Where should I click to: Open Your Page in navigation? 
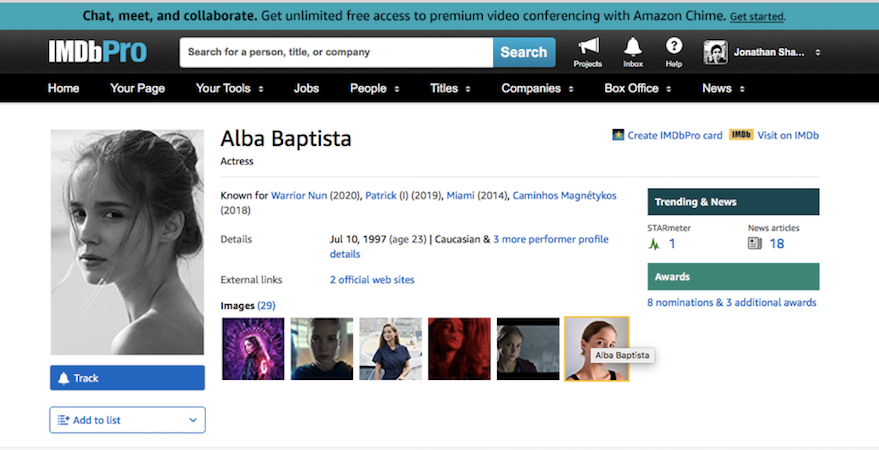pyautogui.click(x=137, y=89)
